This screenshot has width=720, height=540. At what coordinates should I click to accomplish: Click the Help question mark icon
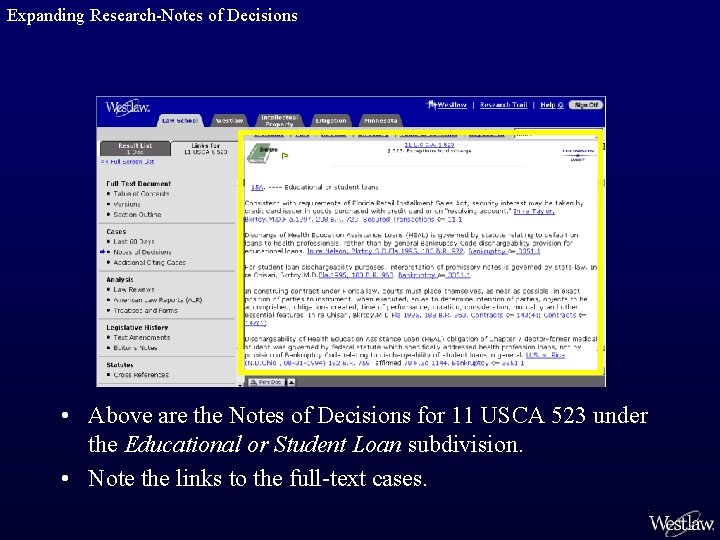click(x=560, y=105)
